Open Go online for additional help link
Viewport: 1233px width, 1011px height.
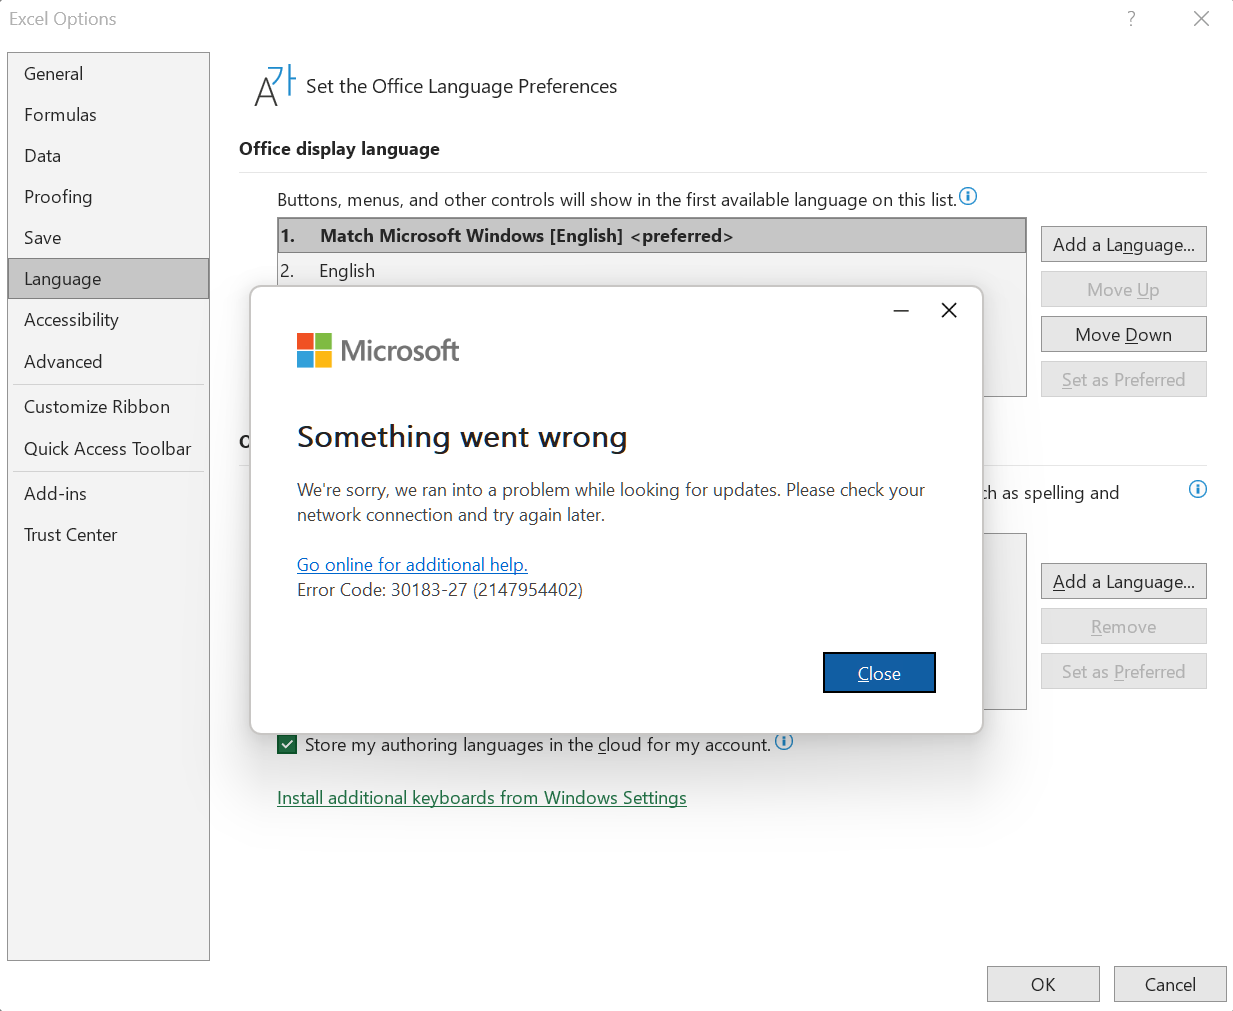pyautogui.click(x=412, y=565)
